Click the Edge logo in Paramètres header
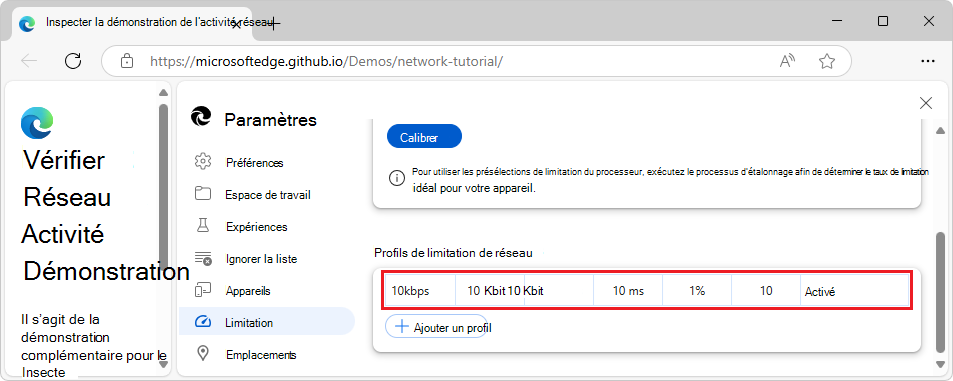The image size is (953, 381). coord(201,116)
